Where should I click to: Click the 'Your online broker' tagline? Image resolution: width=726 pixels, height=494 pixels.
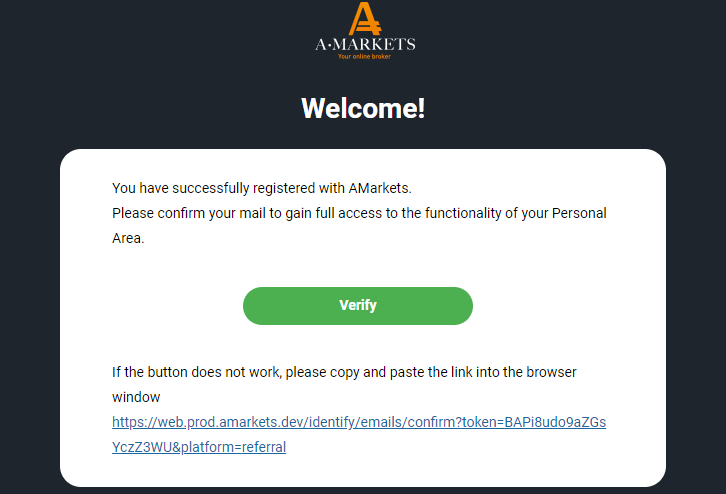[364, 56]
